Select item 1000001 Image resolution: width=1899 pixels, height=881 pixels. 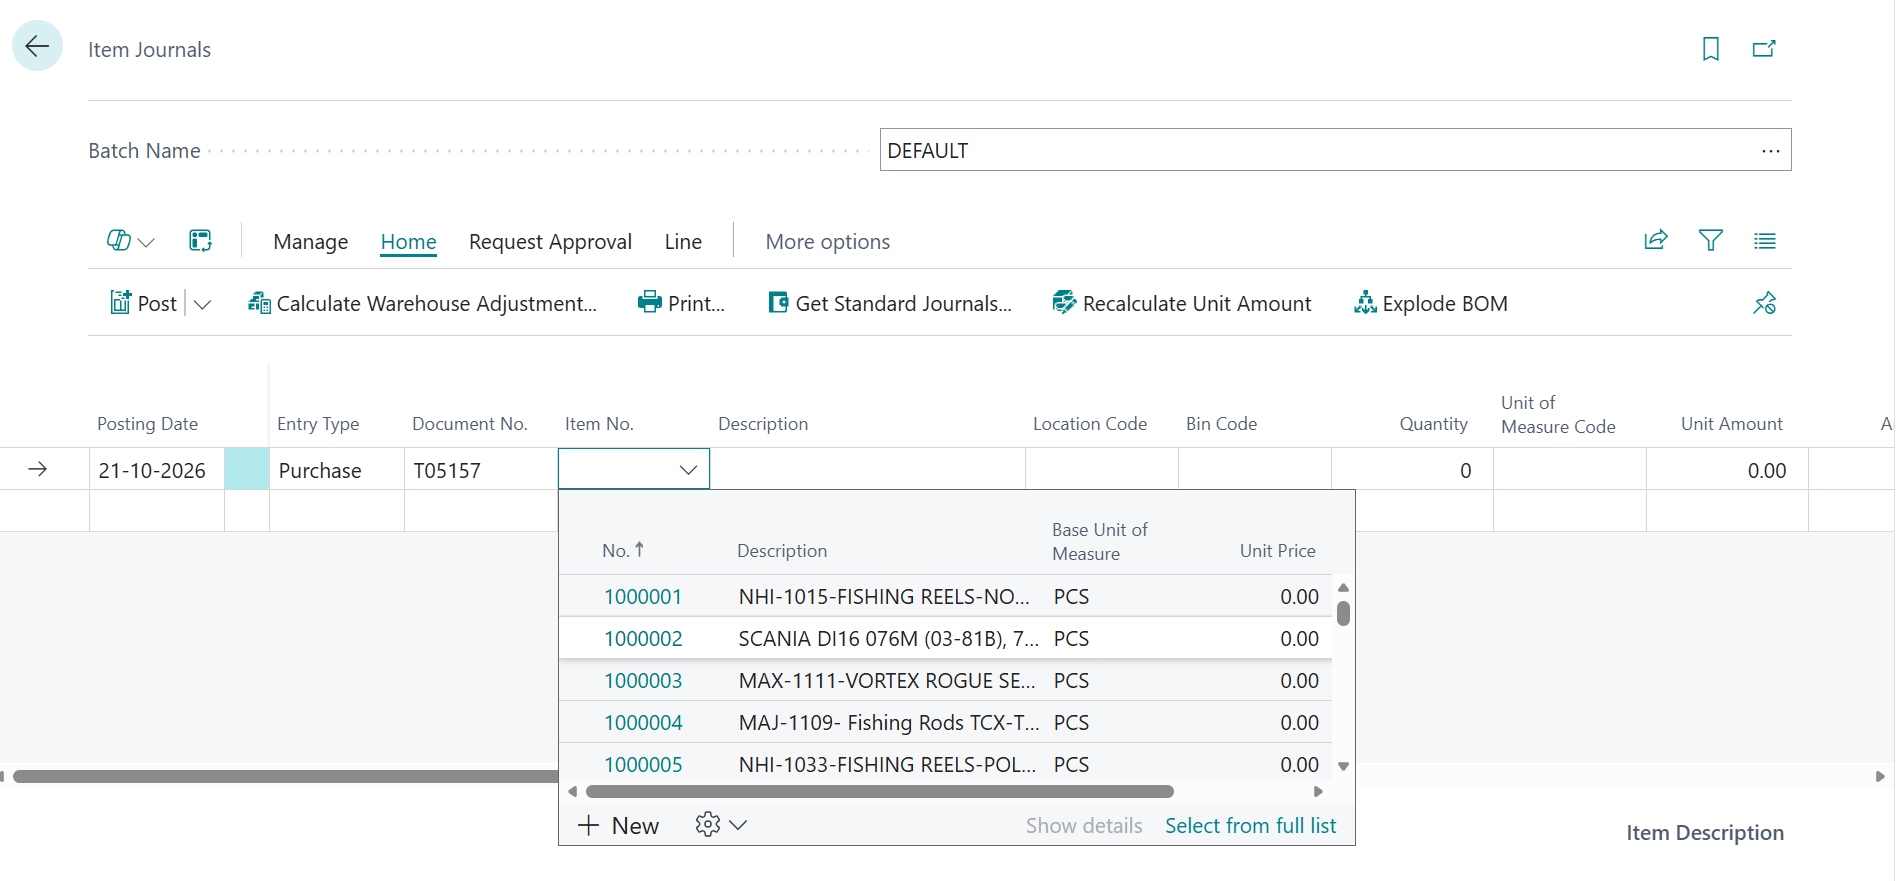tap(643, 597)
